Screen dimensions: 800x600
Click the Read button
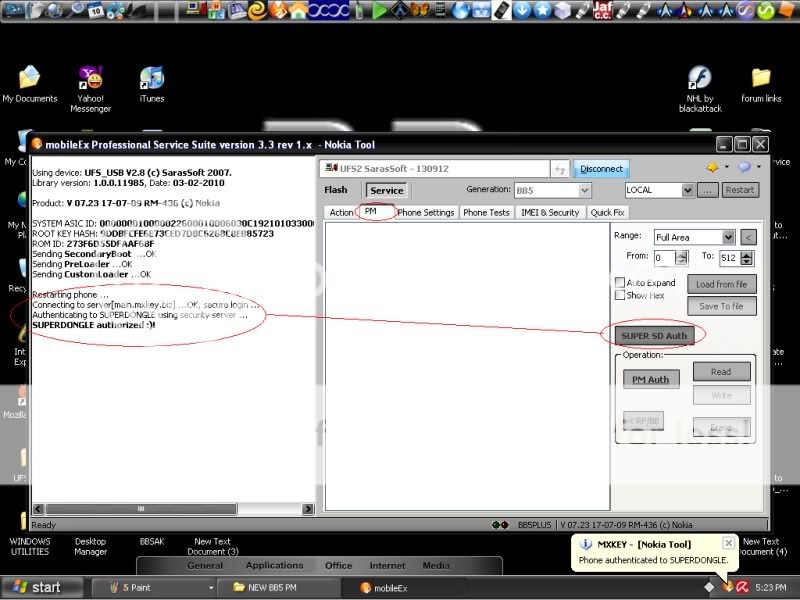coord(721,372)
